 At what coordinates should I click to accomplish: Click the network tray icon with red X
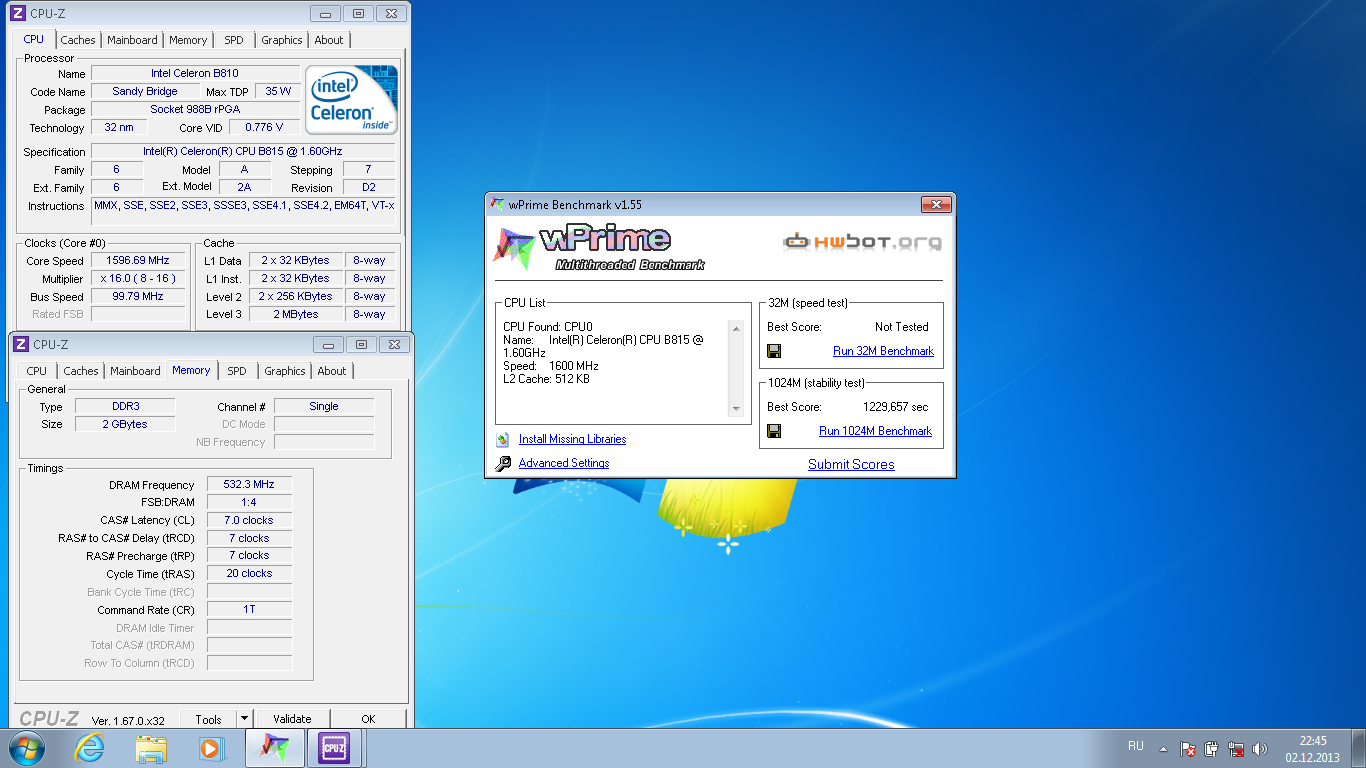click(1236, 748)
